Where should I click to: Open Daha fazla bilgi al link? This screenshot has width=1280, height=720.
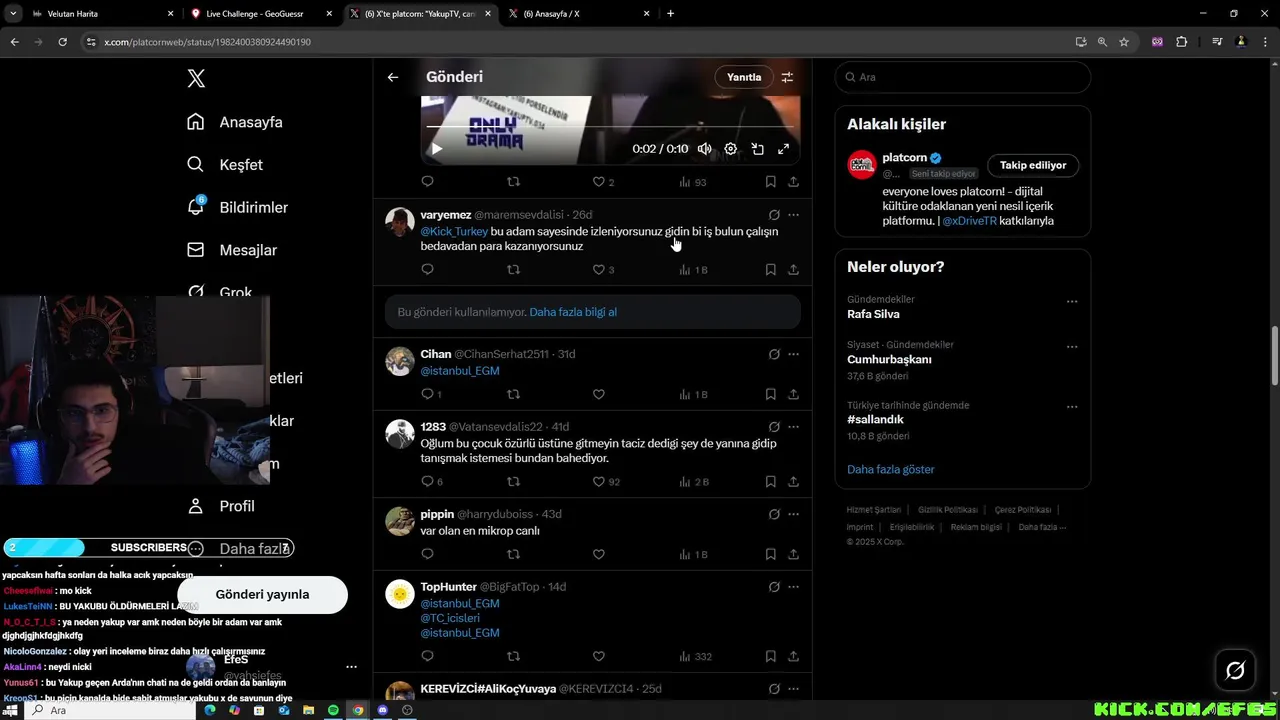[x=573, y=312]
